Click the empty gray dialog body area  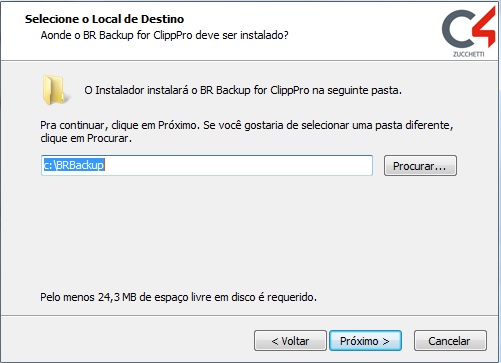tap(250, 233)
